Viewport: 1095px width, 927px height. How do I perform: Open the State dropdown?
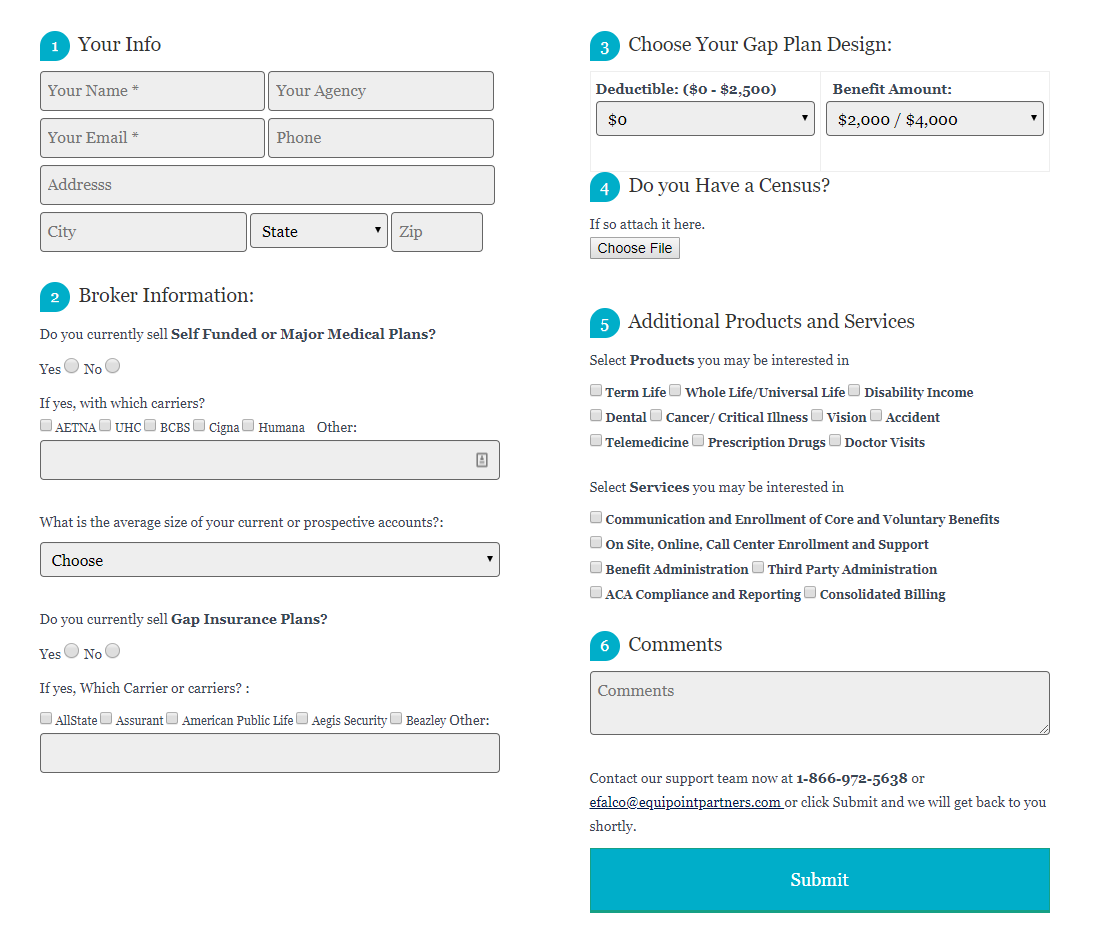click(318, 231)
